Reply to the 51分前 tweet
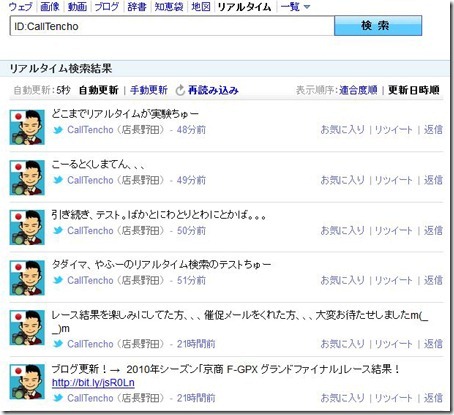 coord(433,280)
